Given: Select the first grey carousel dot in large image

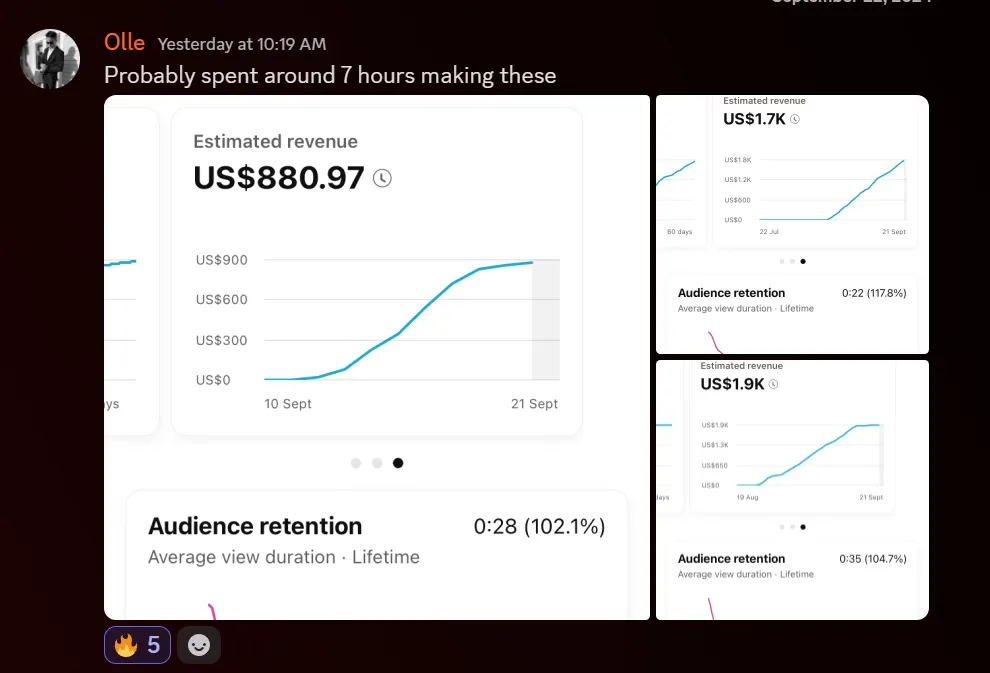Looking at the screenshot, I should (356, 463).
